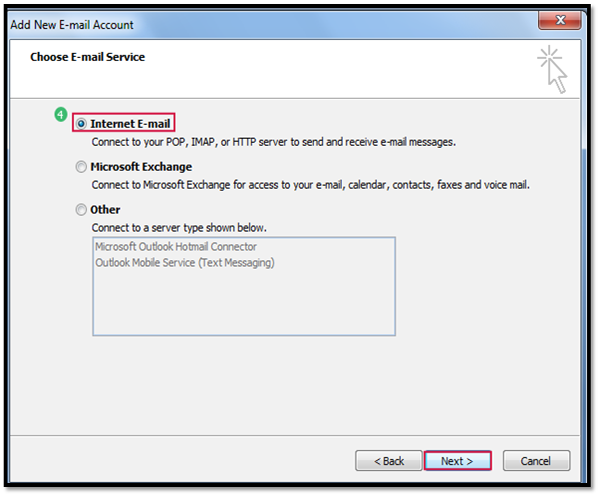Click the Next button
This screenshot has width=600, height=497.
(458, 461)
